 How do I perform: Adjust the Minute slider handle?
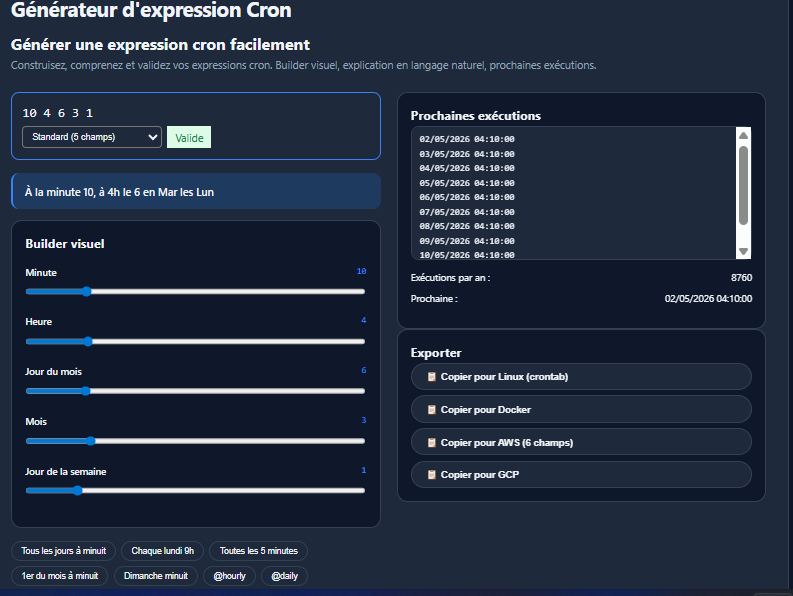86,291
